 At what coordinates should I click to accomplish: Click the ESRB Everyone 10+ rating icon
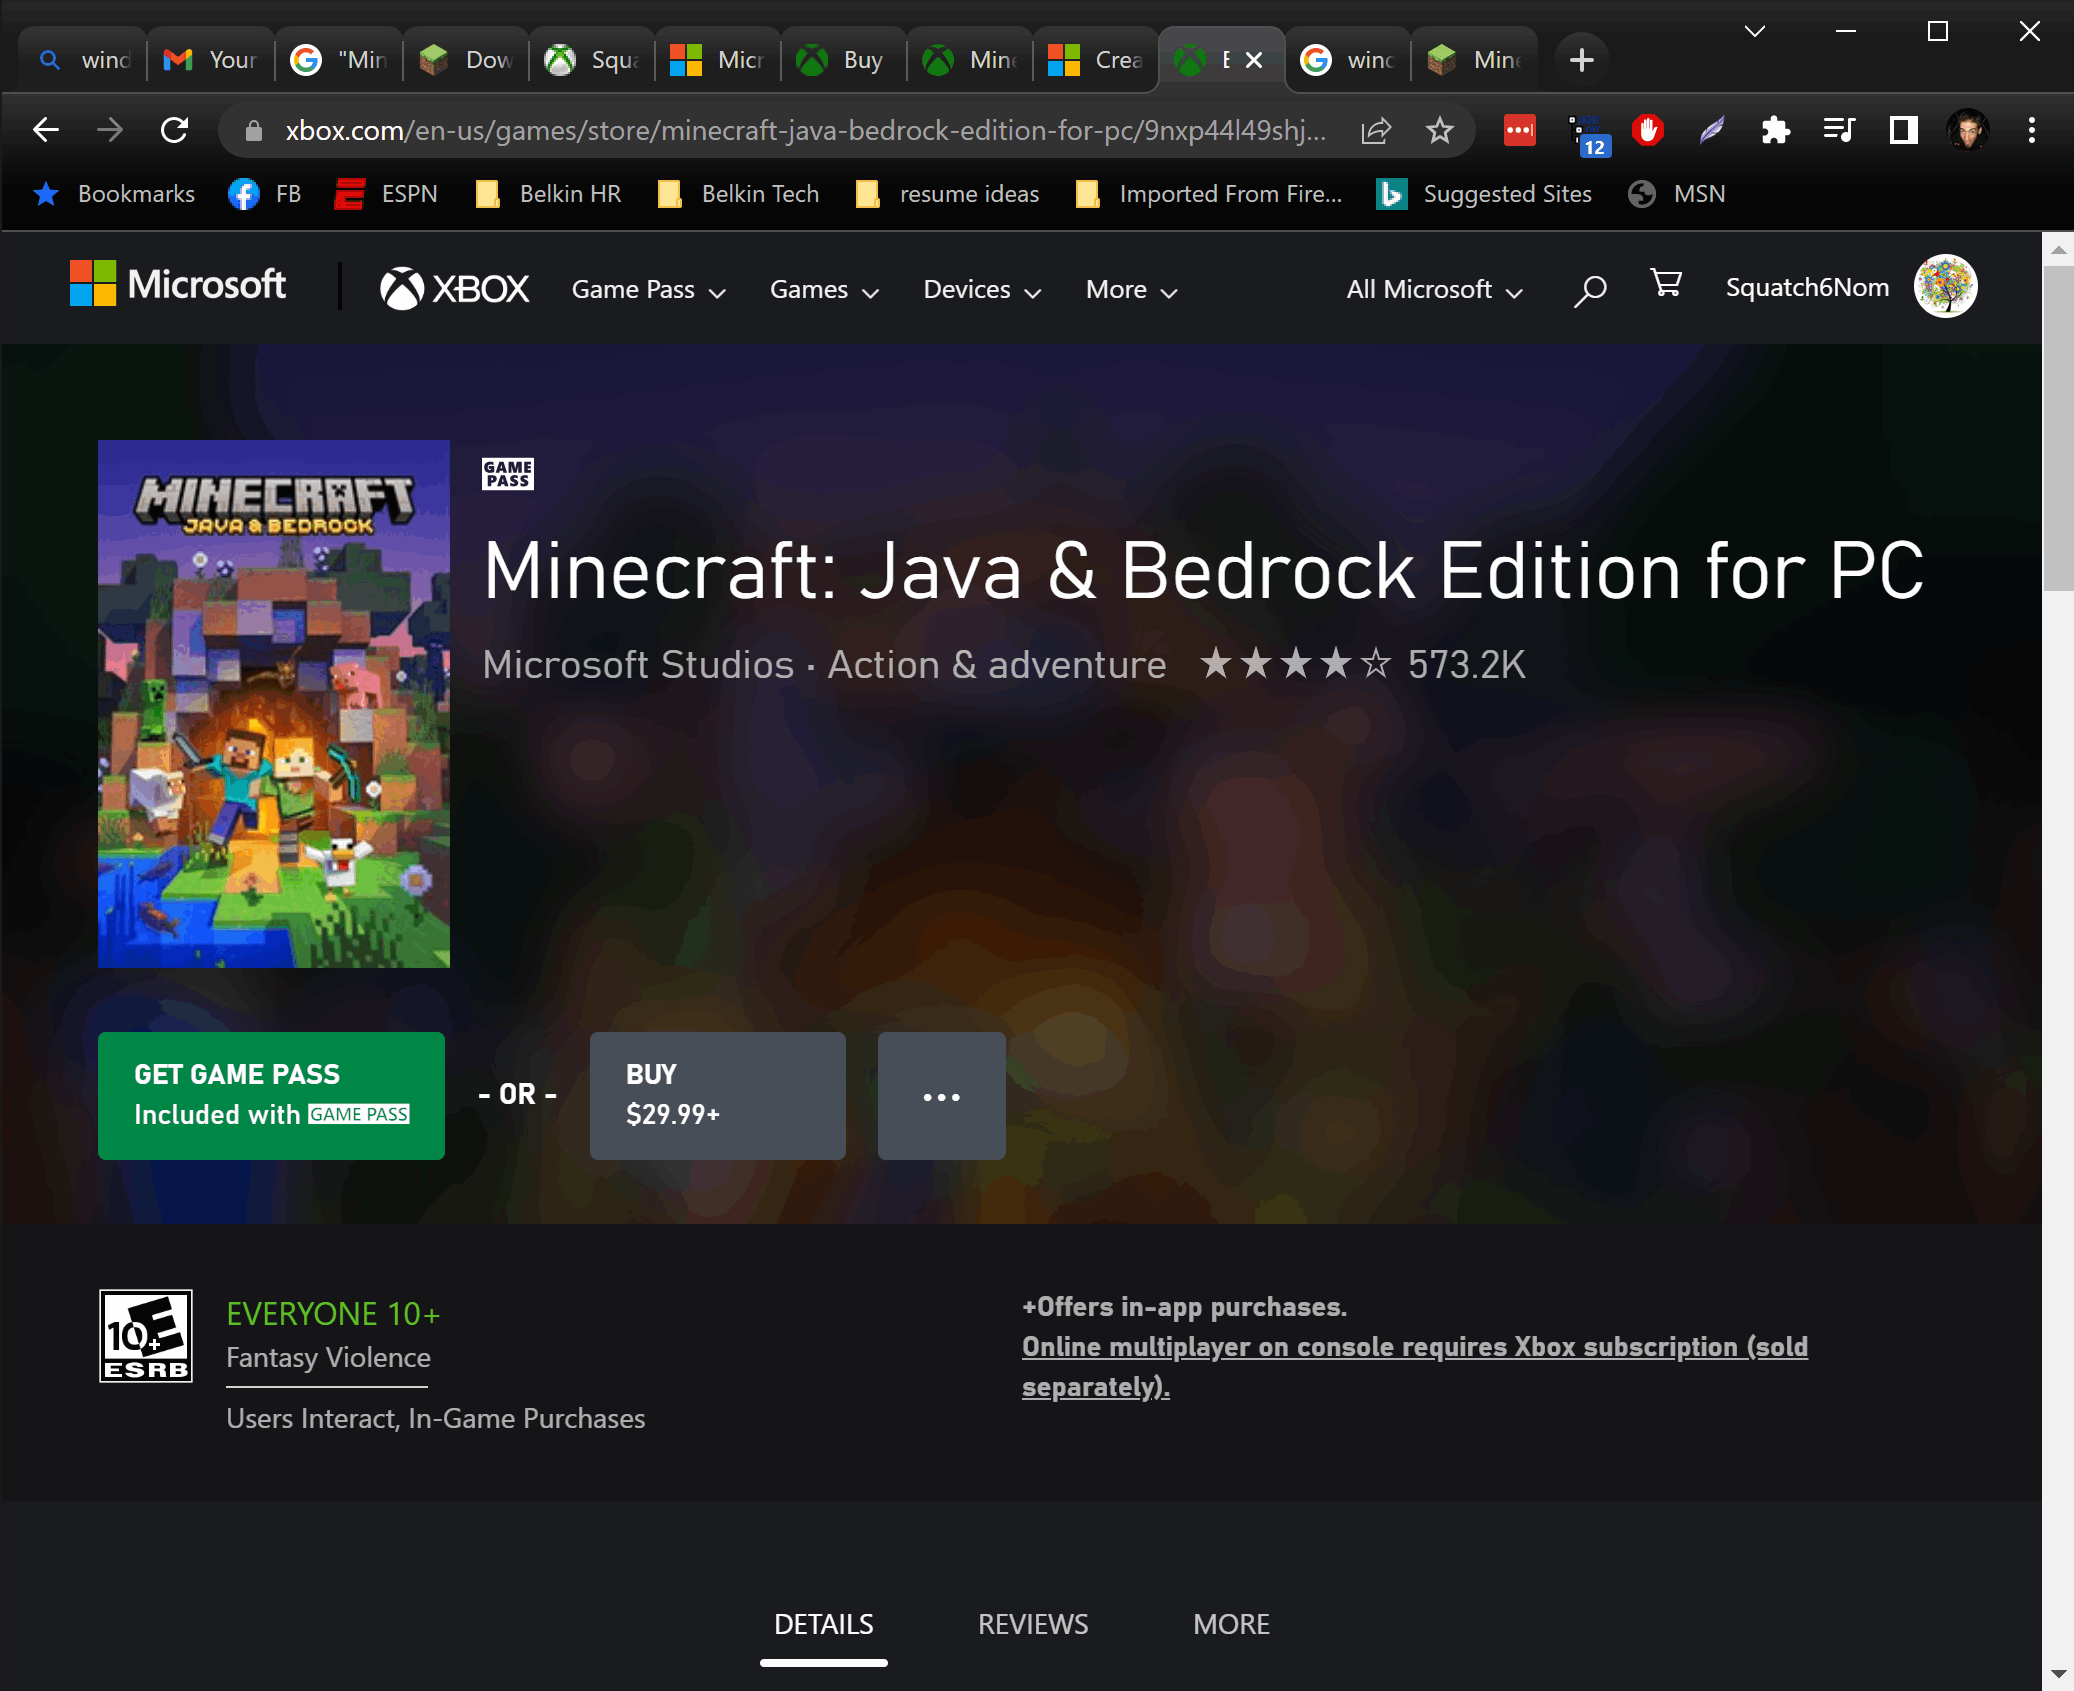coord(146,1336)
